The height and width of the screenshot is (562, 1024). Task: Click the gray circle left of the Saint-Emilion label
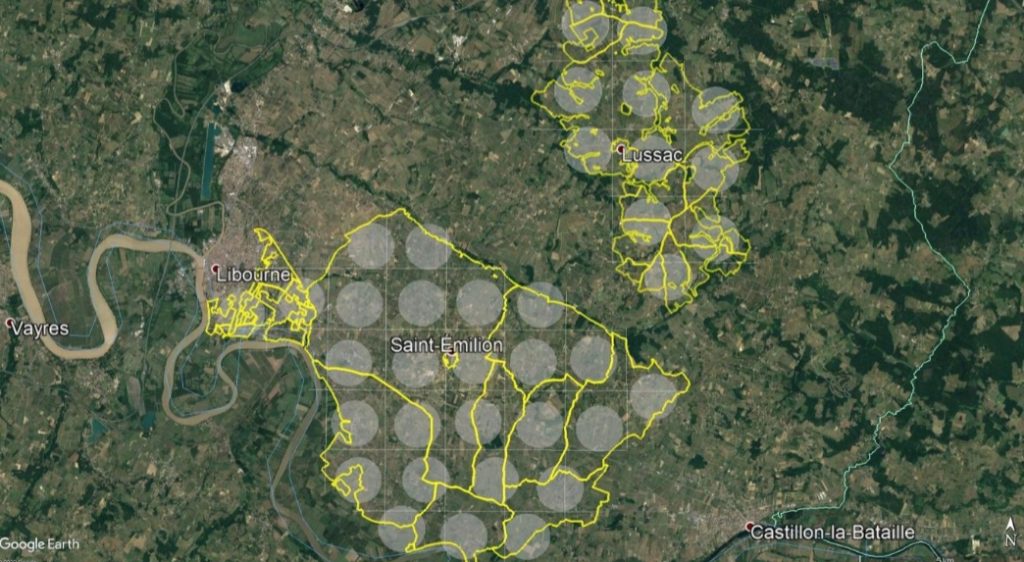point(349,363)
